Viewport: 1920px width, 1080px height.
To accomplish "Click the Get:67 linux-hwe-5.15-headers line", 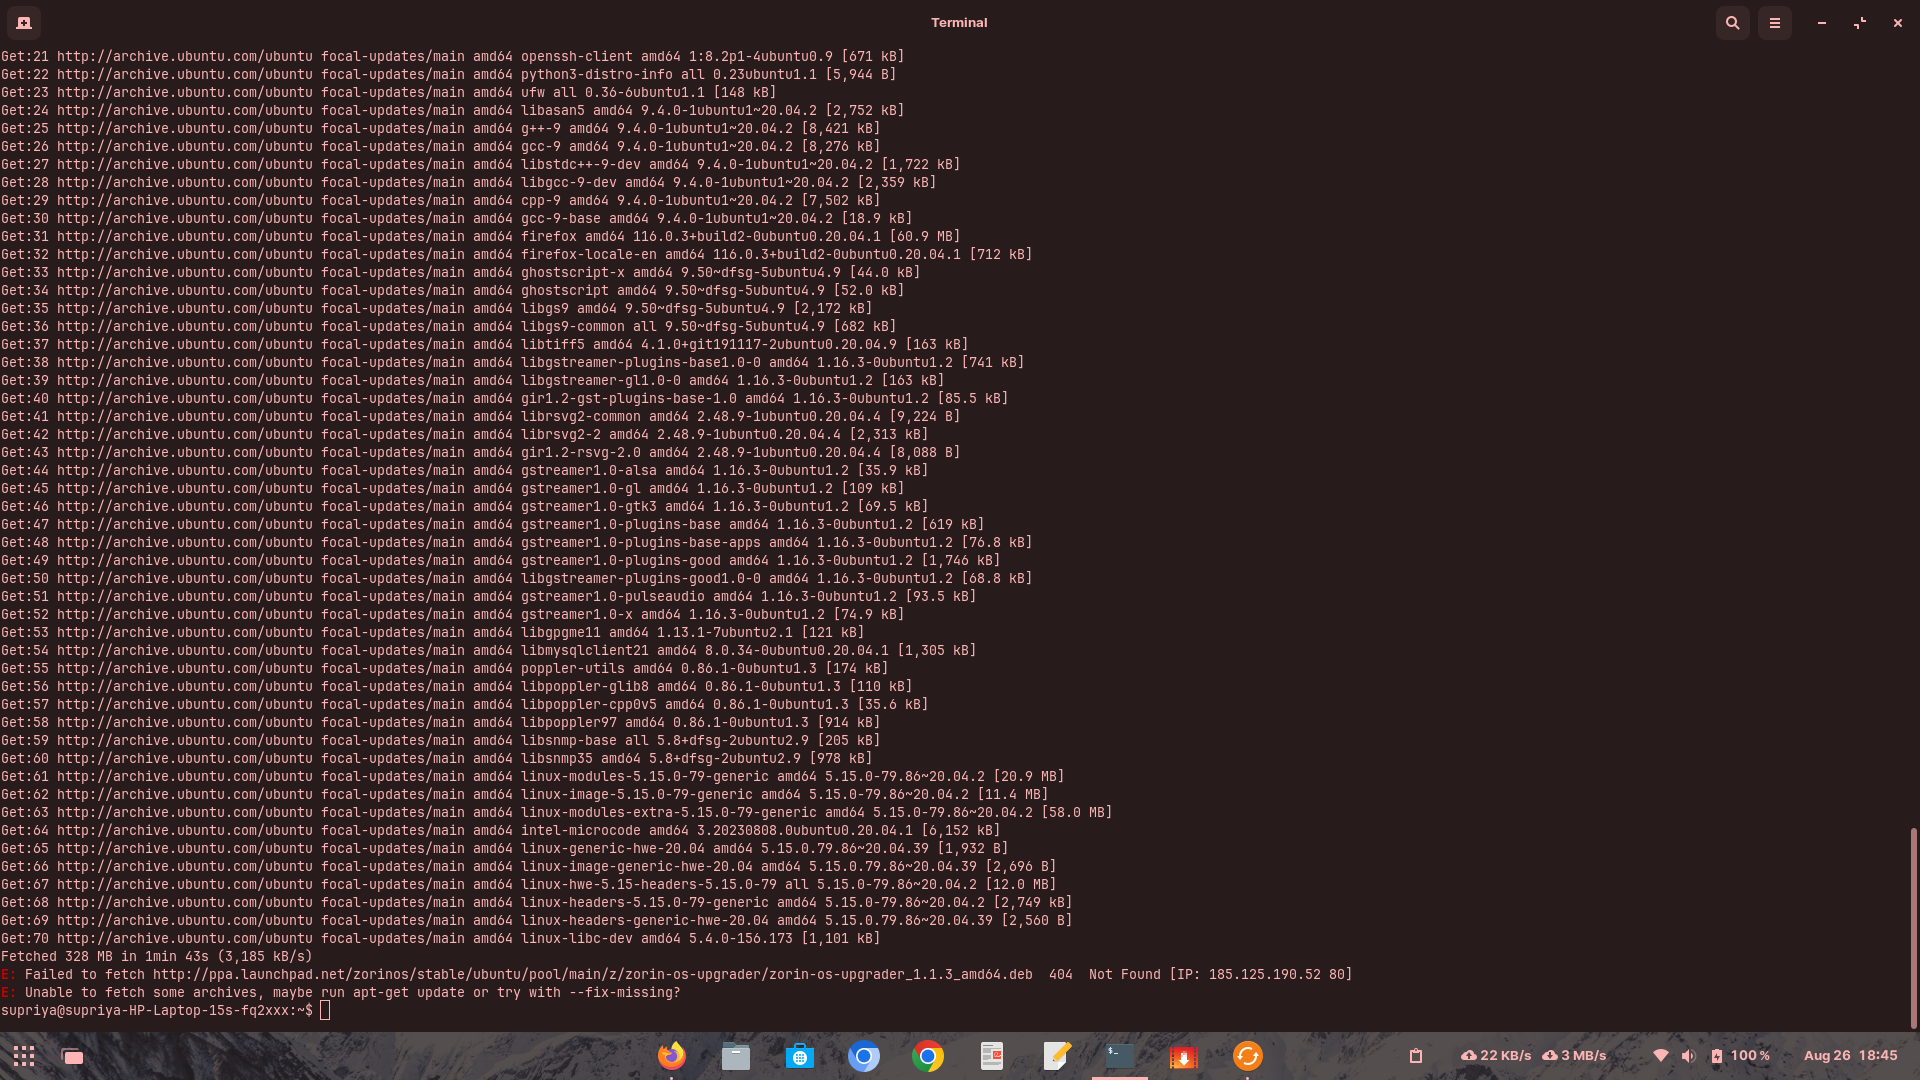I will (528, 885).
